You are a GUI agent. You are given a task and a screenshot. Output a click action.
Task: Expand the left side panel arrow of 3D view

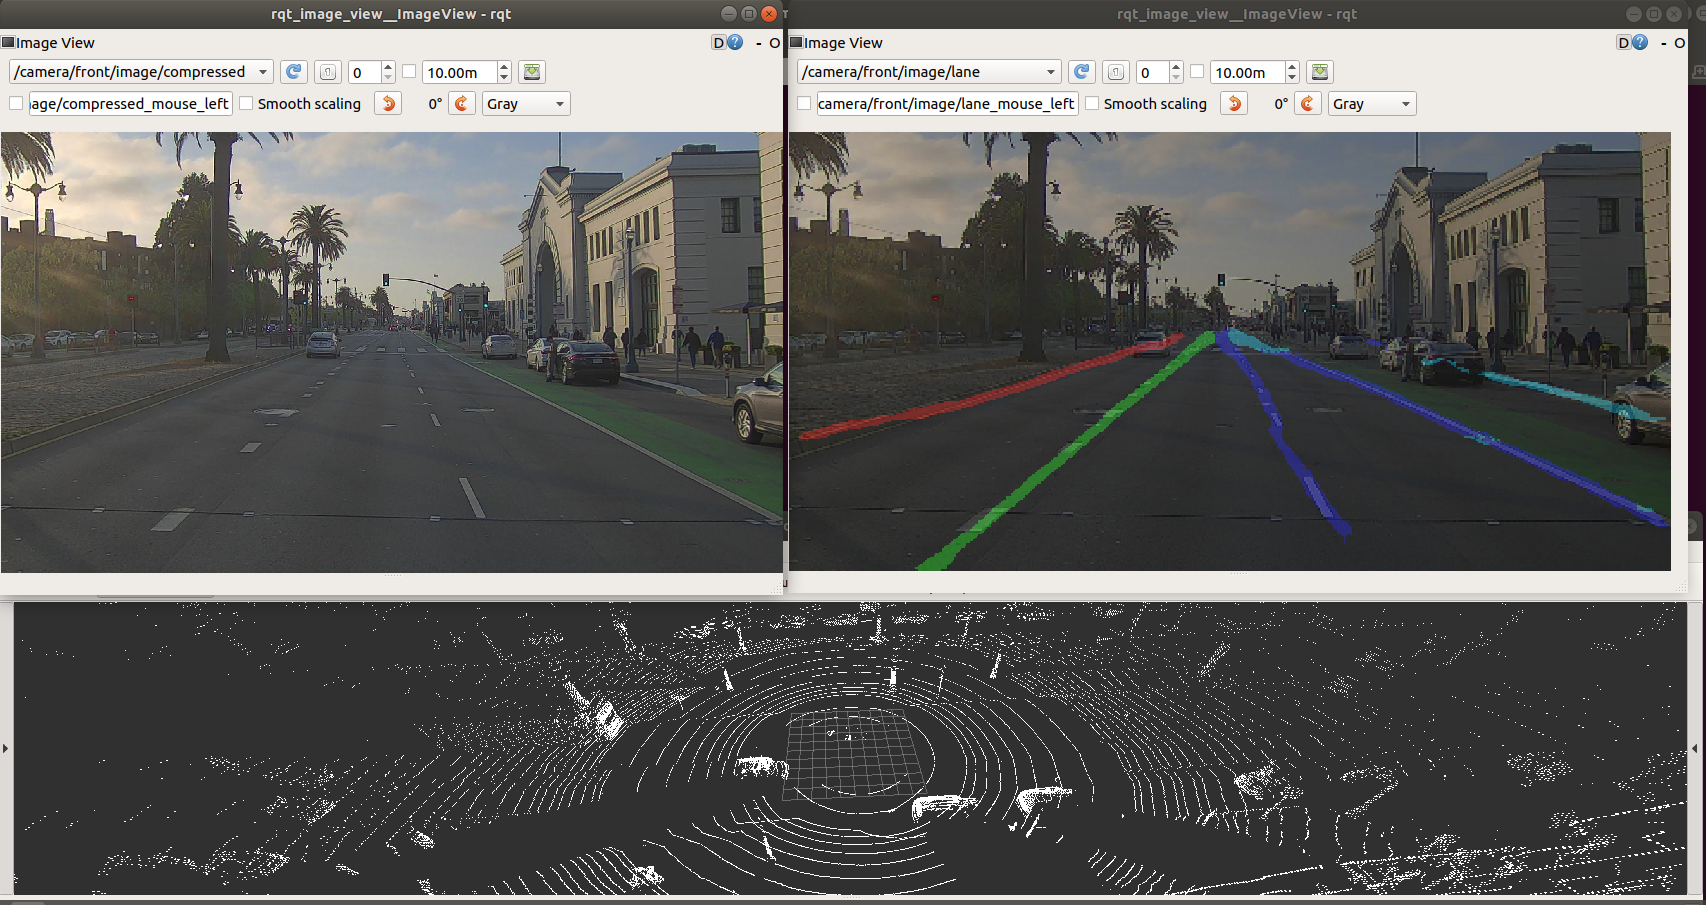coord(6,748)
